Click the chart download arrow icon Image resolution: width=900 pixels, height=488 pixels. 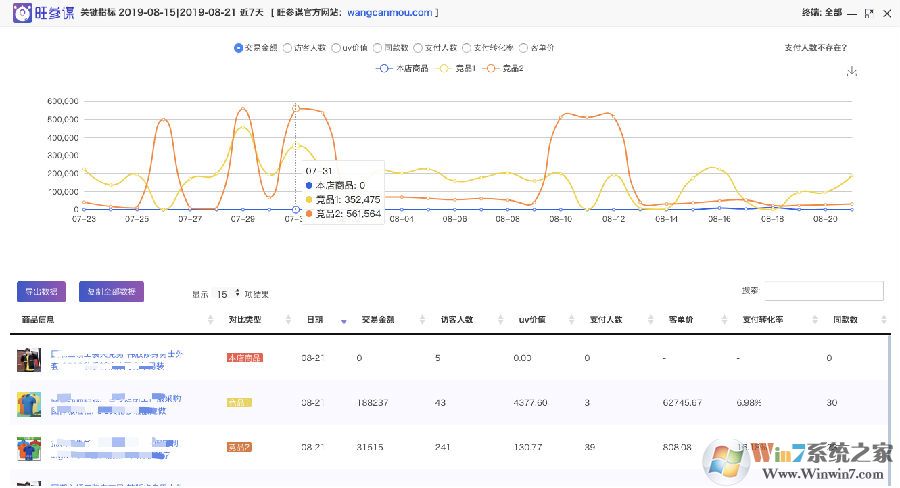852,71
